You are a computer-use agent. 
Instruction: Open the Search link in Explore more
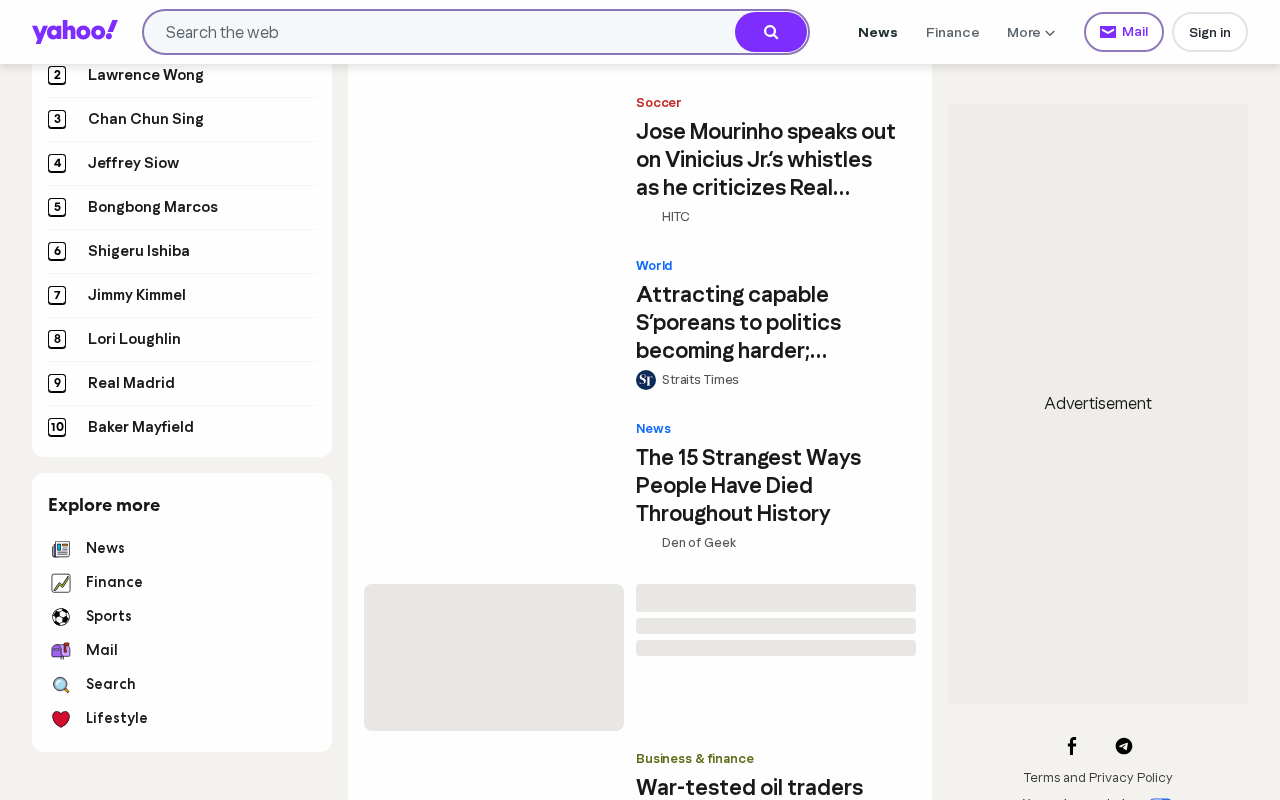click(111, 684)
